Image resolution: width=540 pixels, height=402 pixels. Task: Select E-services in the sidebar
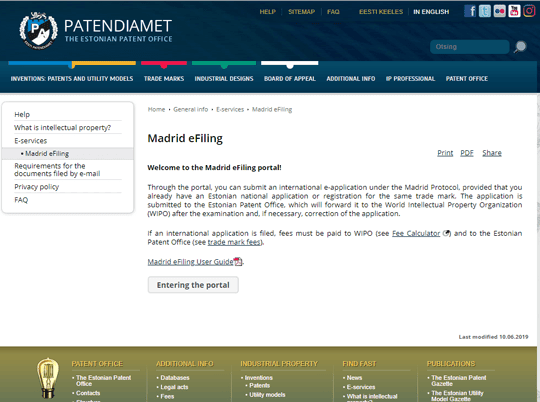pyautogui.click(x=30, y=141)
